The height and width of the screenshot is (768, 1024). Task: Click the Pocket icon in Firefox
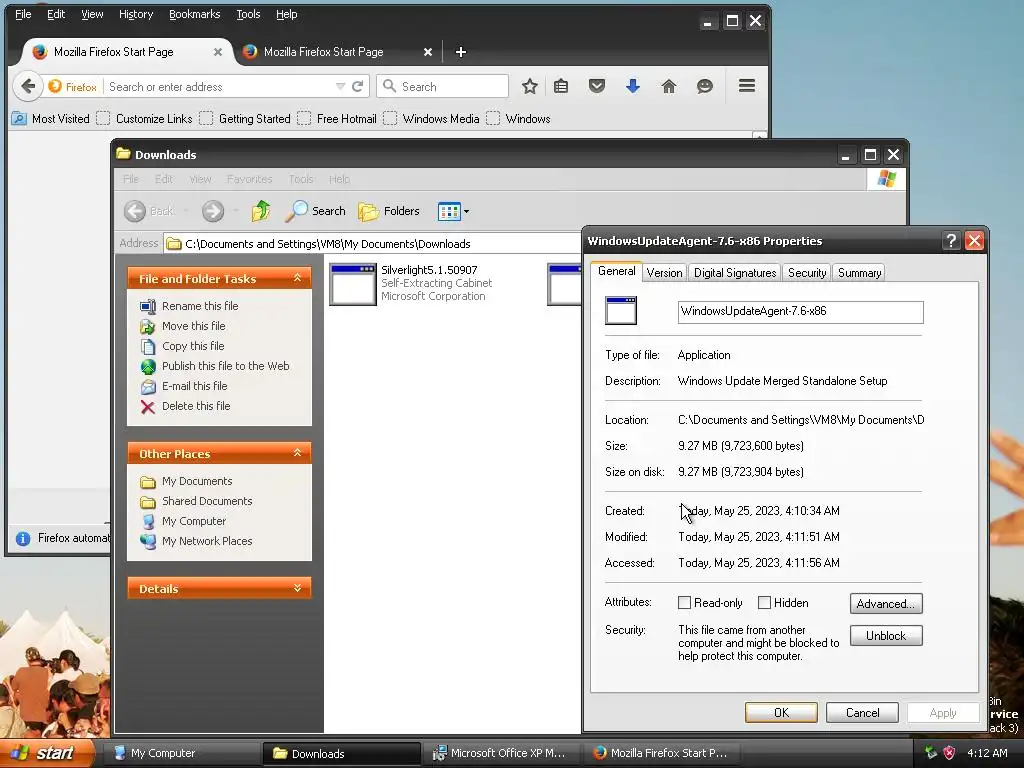click(x=597, y=86)
